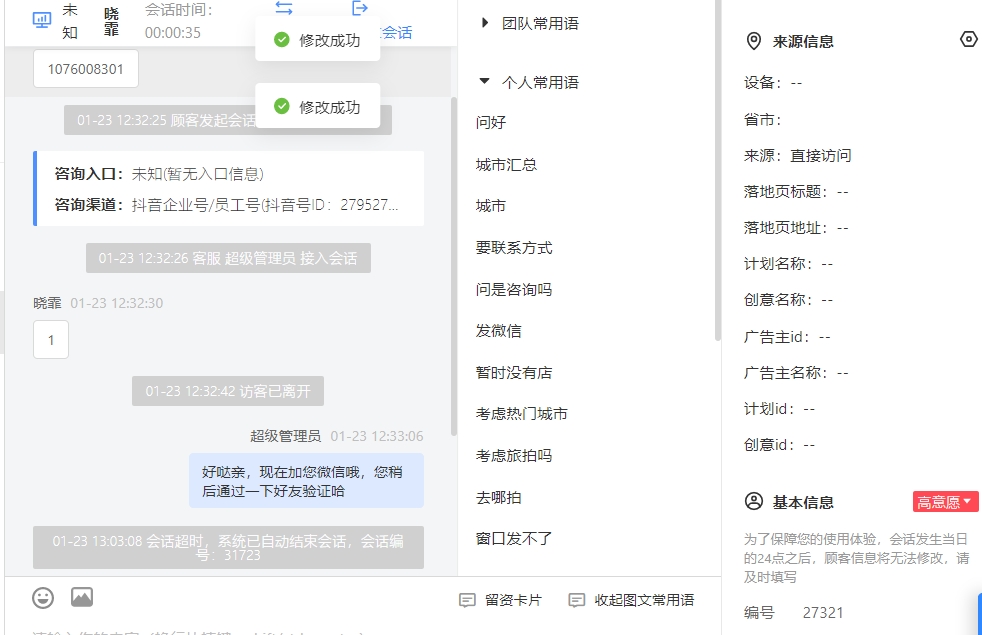The image size is (982, 635).
Task: Select the 问好 quick phrase
Action: pyautogui.click(x=491, y=122)
